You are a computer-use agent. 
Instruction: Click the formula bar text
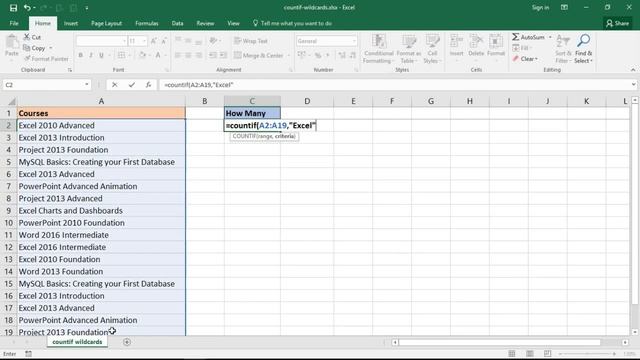pos(198,84)
